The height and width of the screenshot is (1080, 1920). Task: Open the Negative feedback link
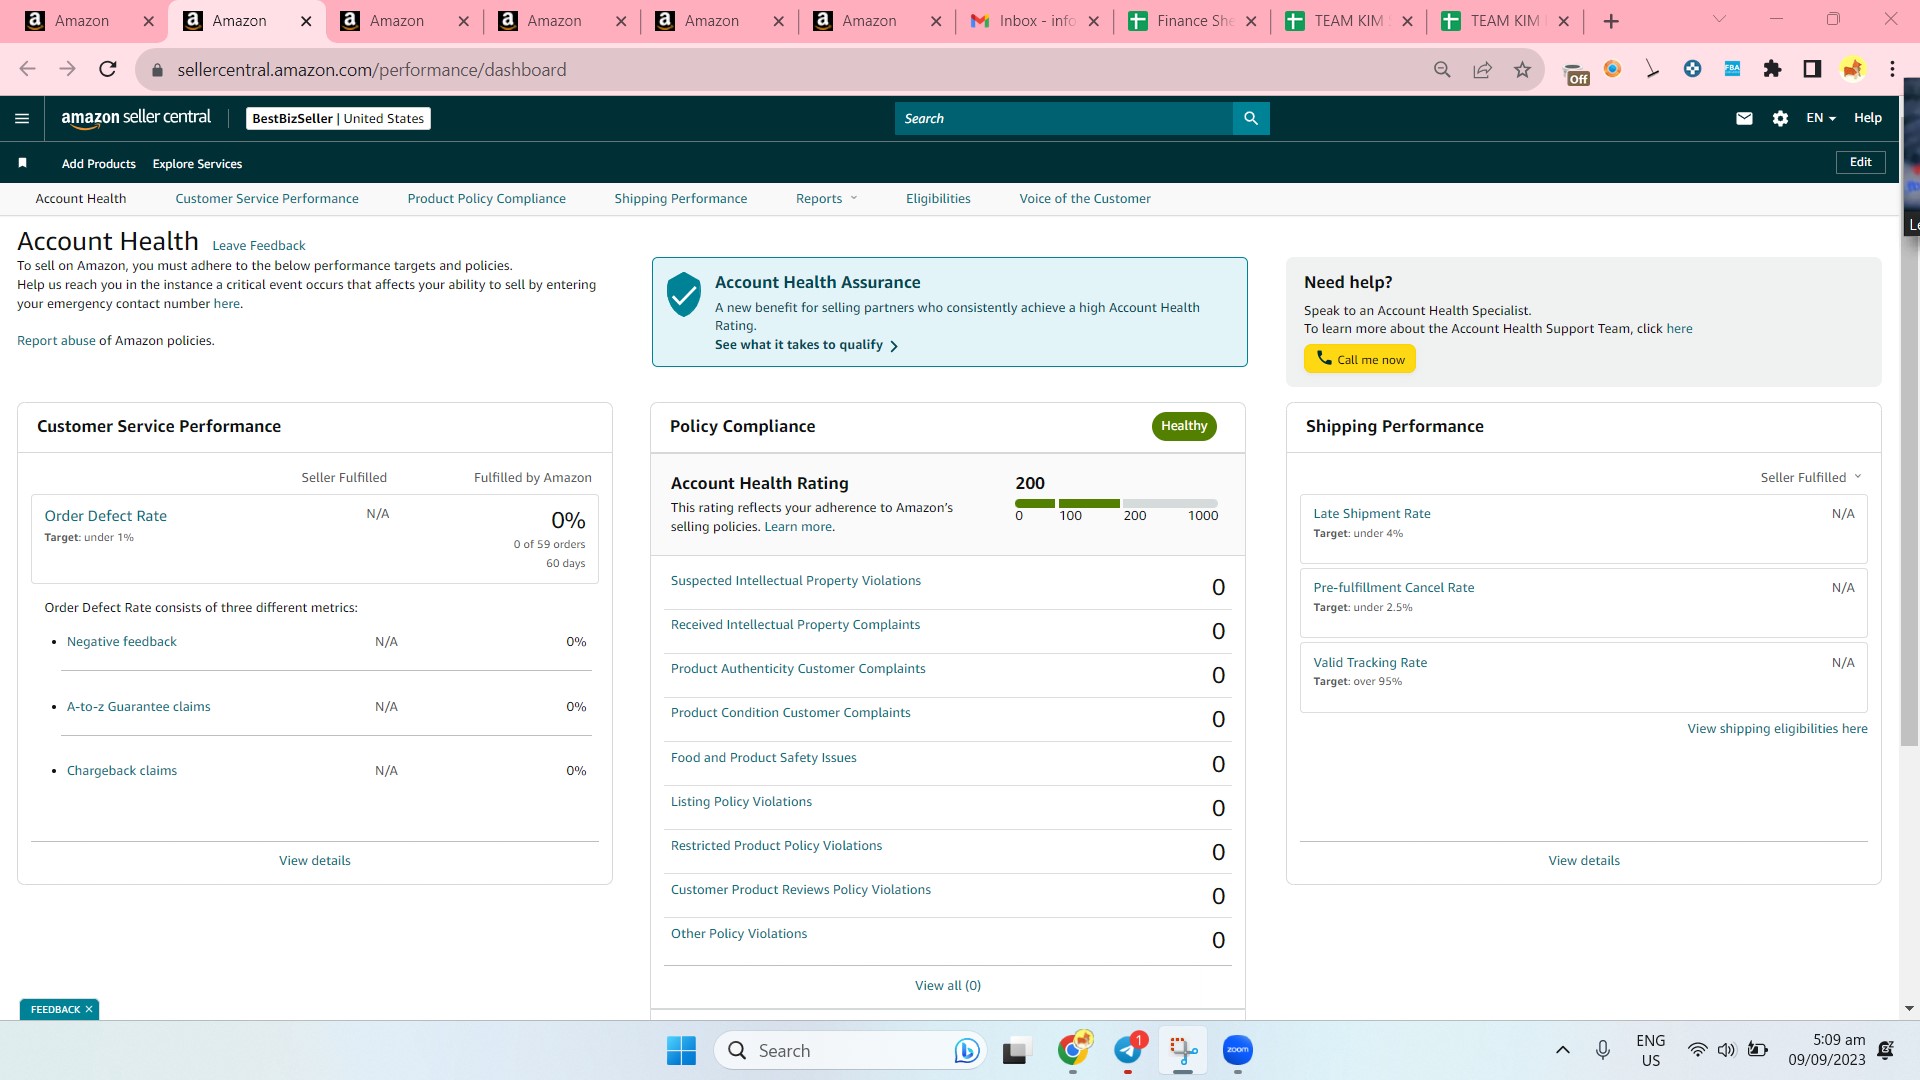click(122, 641)
